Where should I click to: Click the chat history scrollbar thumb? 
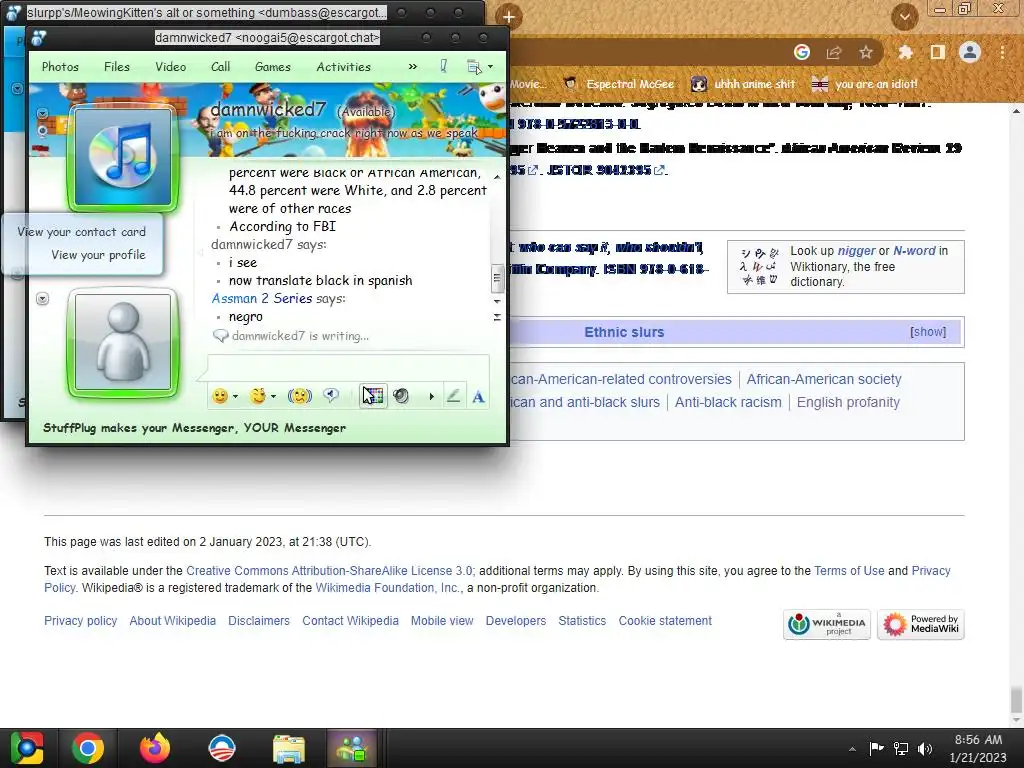click(x=497, y=278)
